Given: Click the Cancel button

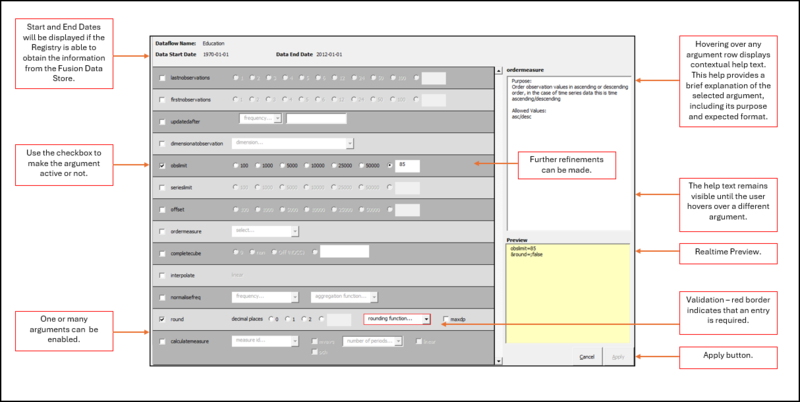Looking at the screenshot, I should [x=588, y=356].
